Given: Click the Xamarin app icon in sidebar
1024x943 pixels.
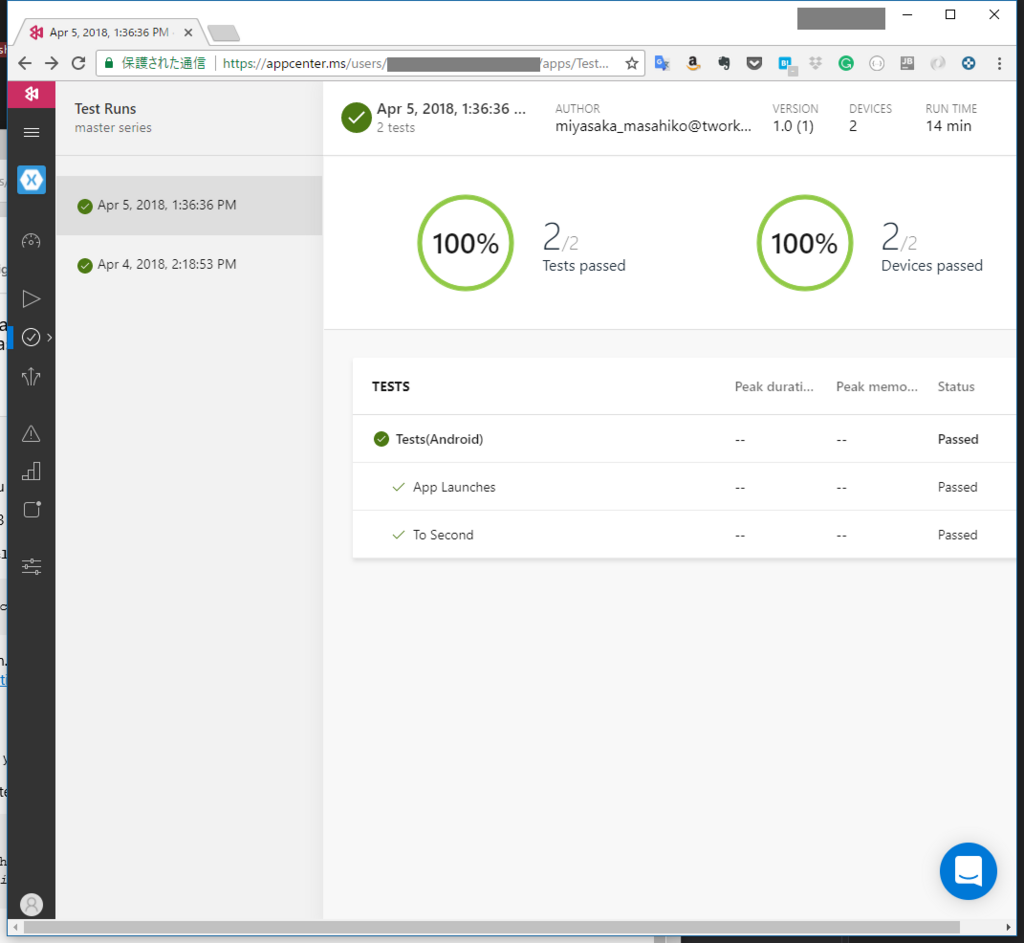Looking at the screenshot, I should pos(31,180).
